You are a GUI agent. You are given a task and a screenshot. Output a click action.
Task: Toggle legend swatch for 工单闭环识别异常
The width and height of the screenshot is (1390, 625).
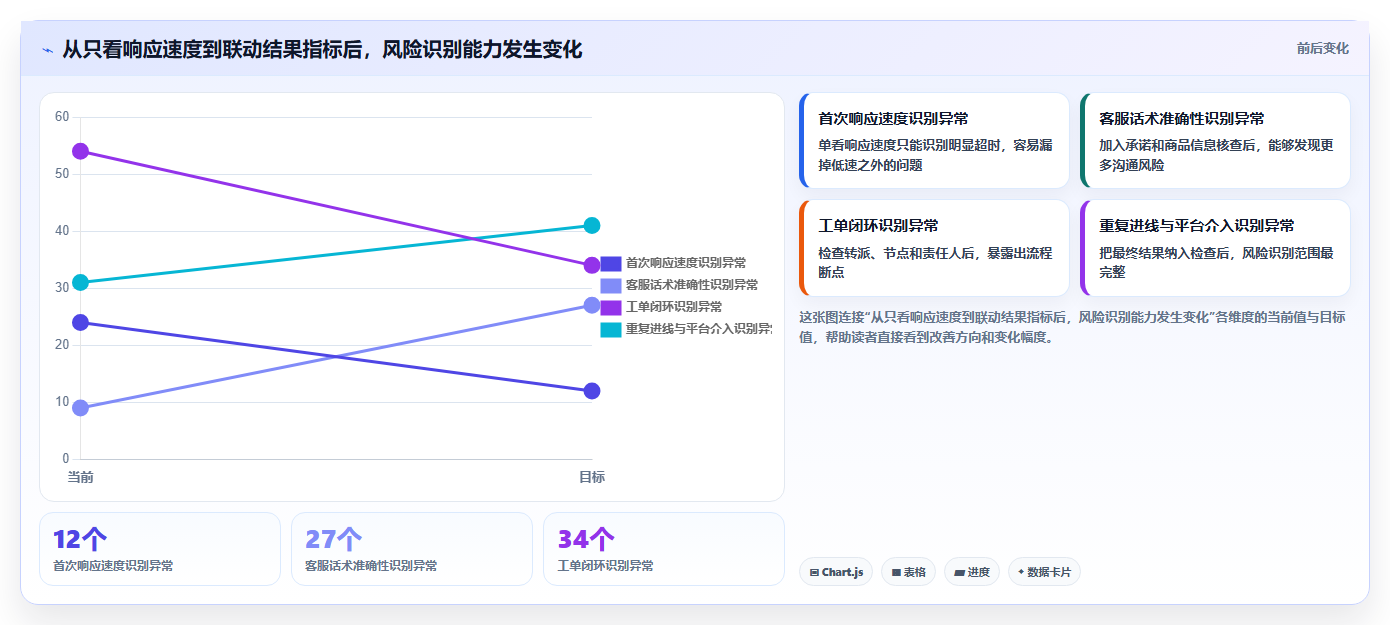coord(611,307)
